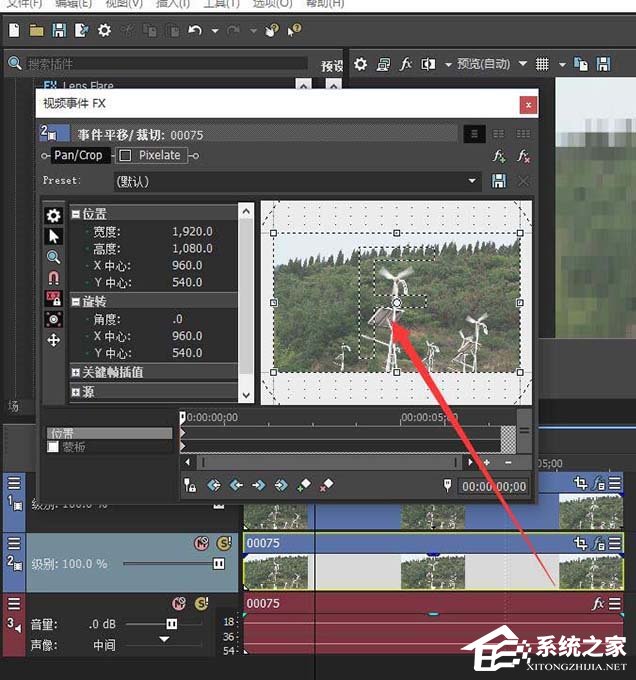Select the Pan/Crop effect tab

pyautogui.click(x=78, y=155)
